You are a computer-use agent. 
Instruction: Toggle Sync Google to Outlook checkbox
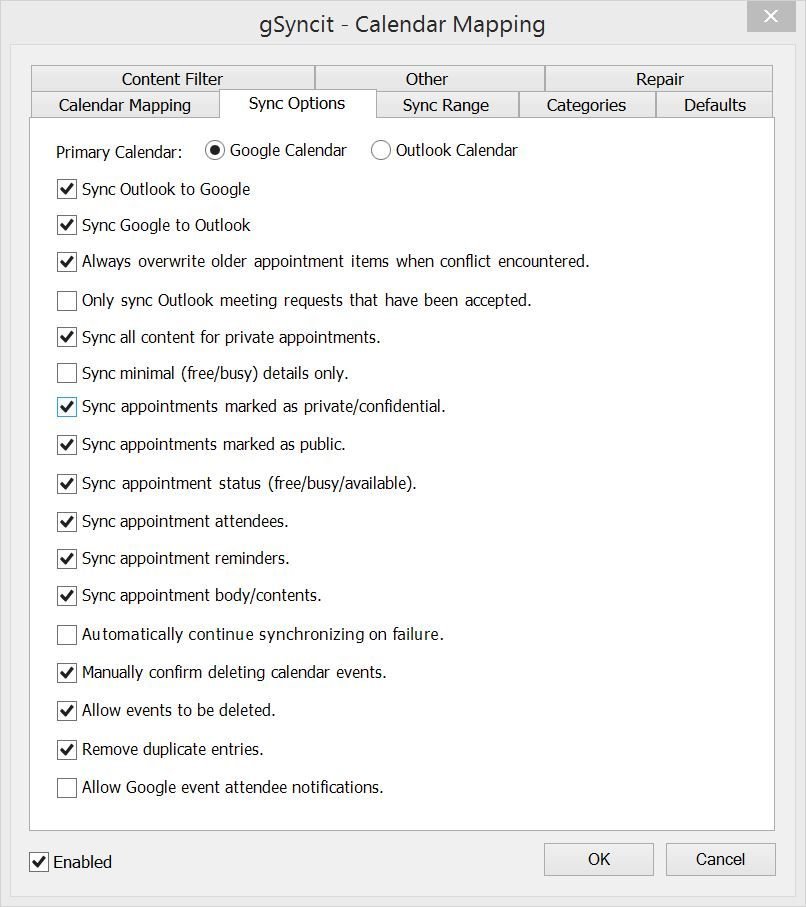click(67, 225)
